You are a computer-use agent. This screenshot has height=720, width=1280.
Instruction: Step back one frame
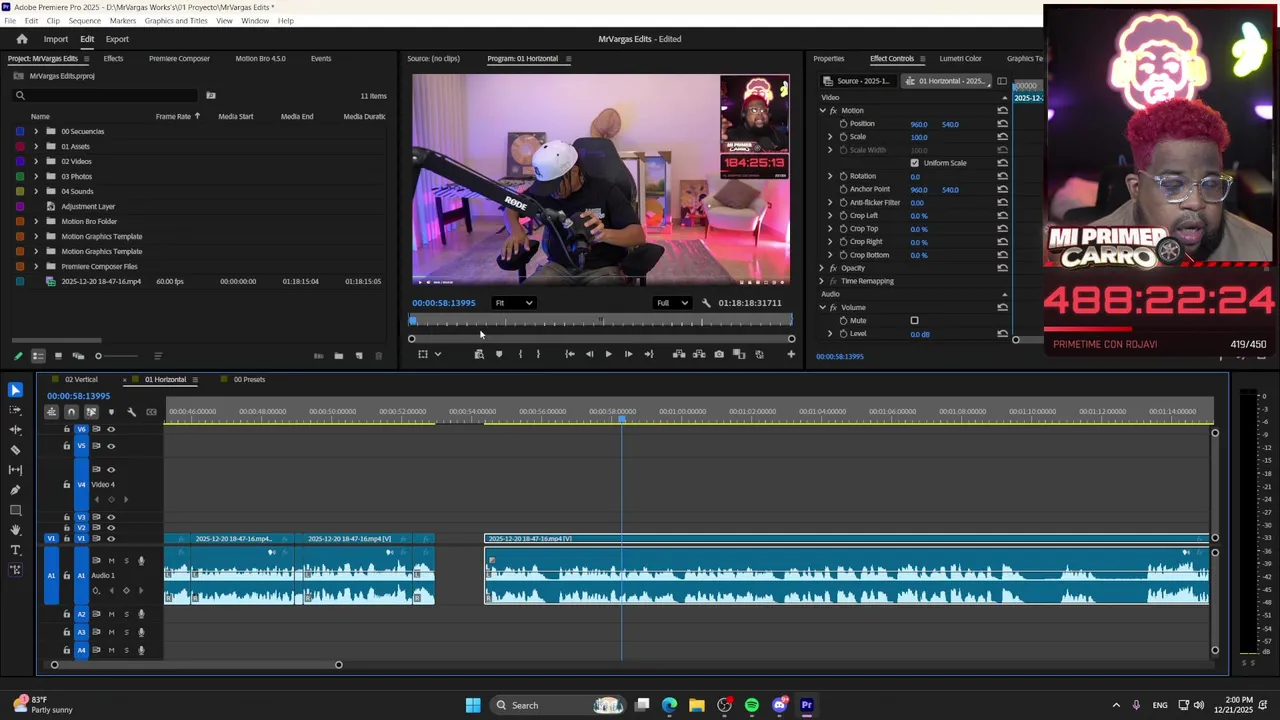click(x=589, y=354)
